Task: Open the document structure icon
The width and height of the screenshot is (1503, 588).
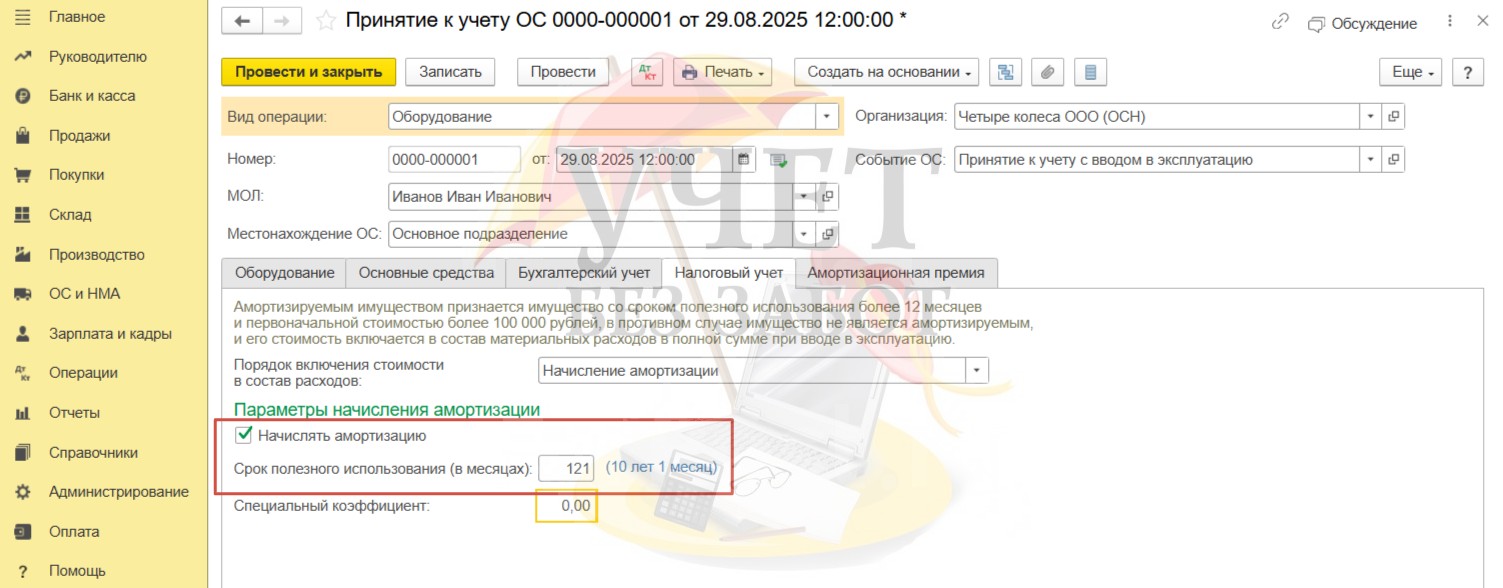Action: tap(1005, 72)
